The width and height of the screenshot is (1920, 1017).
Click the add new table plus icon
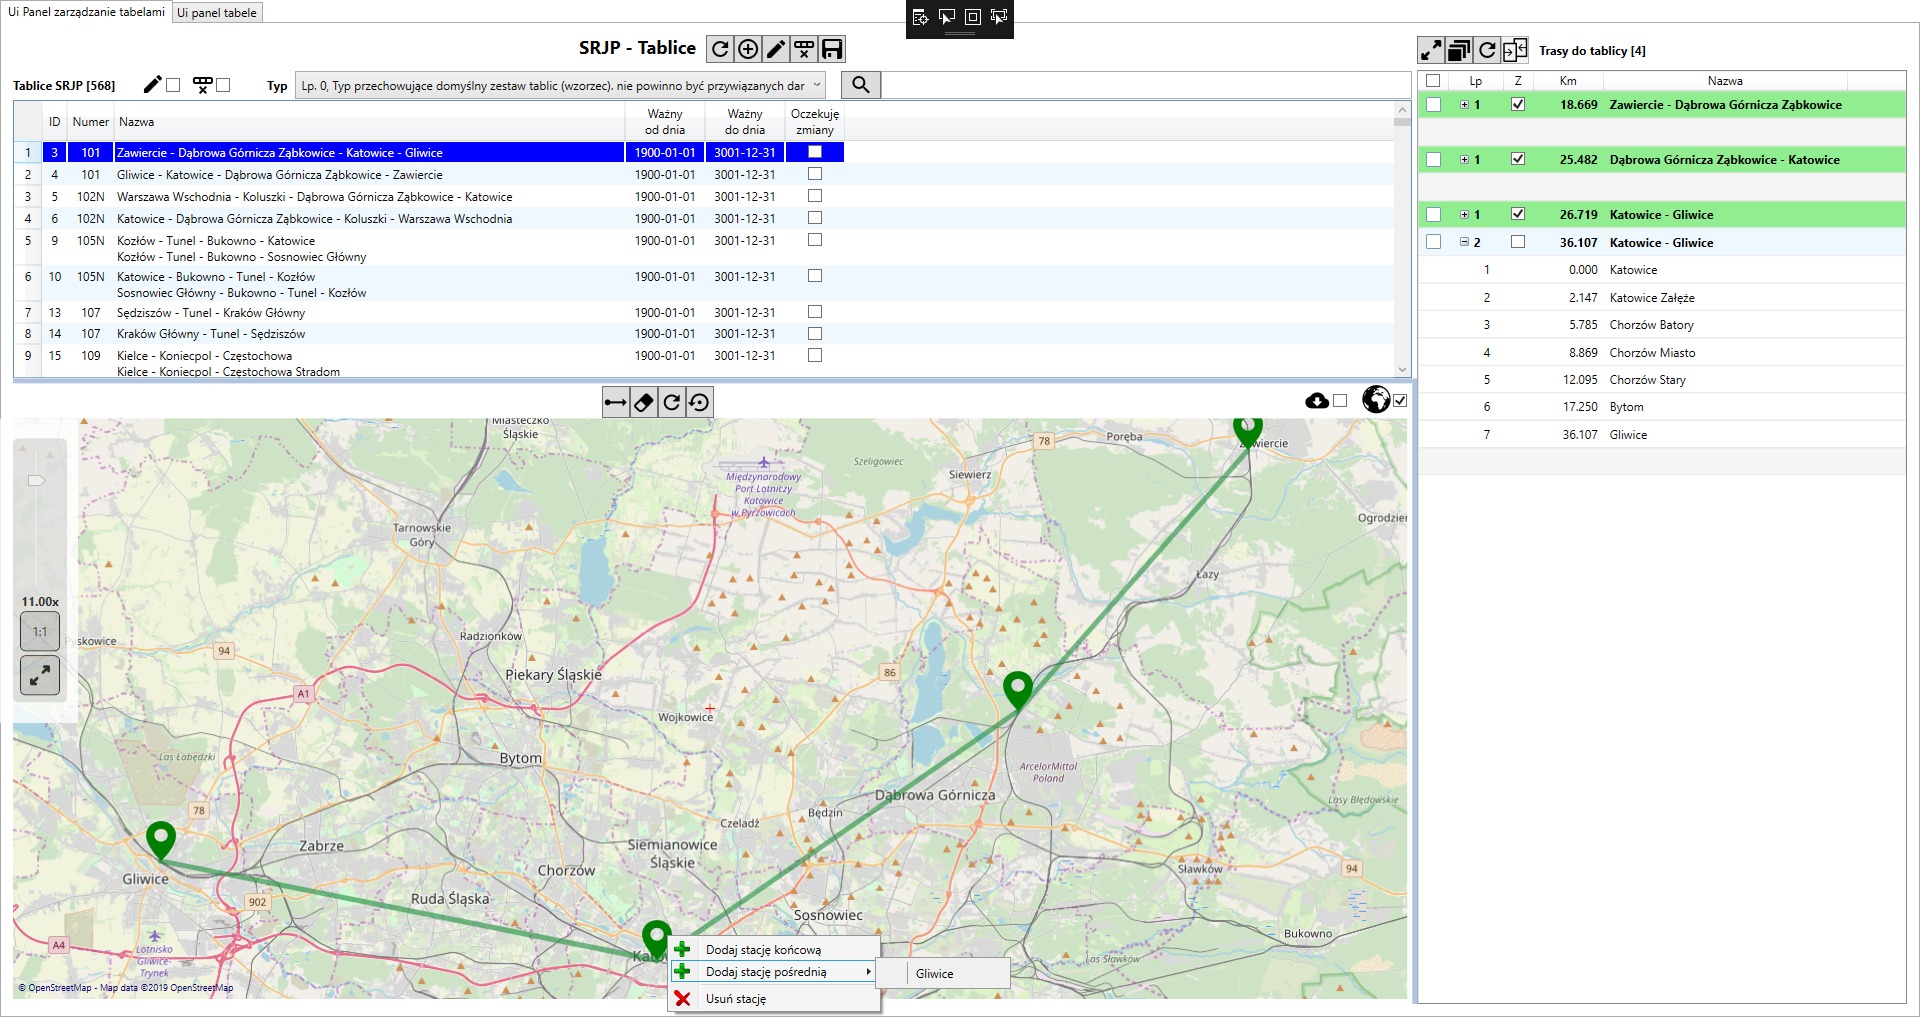pos(748,49)
